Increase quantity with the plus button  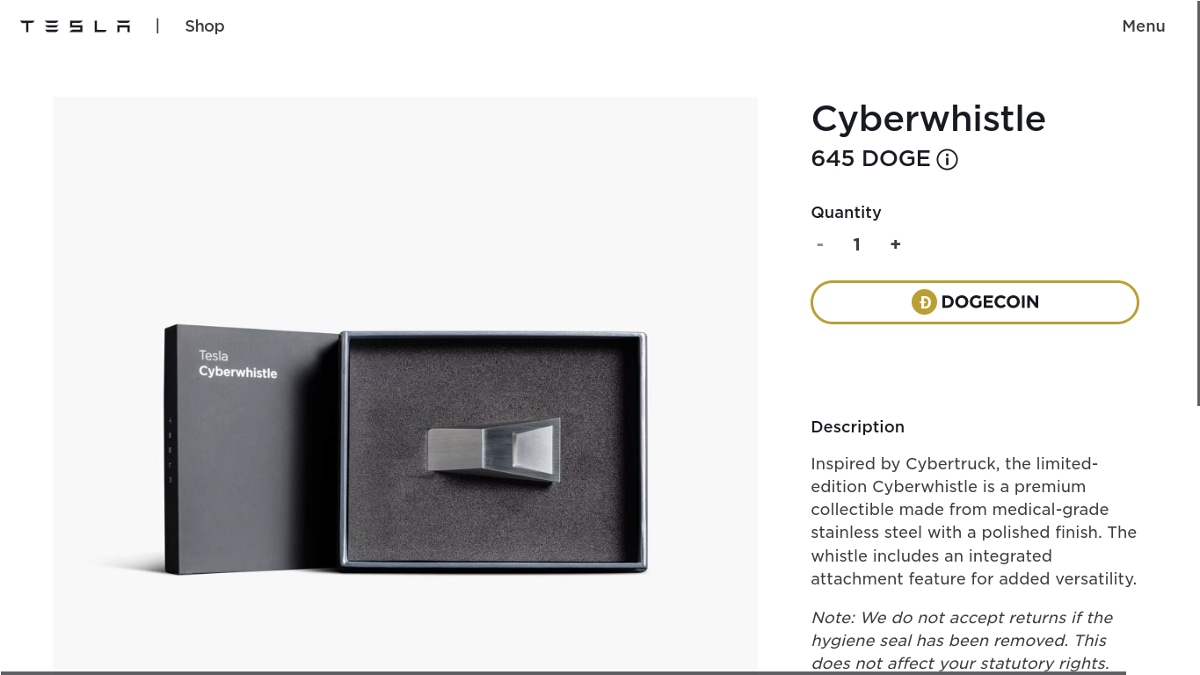pos(895,244)
